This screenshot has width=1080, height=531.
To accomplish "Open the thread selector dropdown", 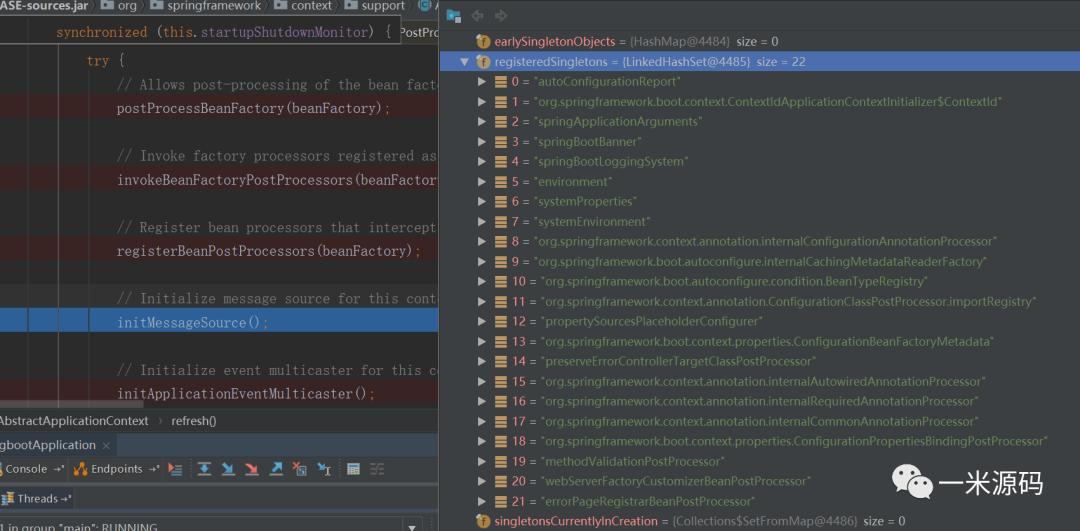I will tap(411, 526).
